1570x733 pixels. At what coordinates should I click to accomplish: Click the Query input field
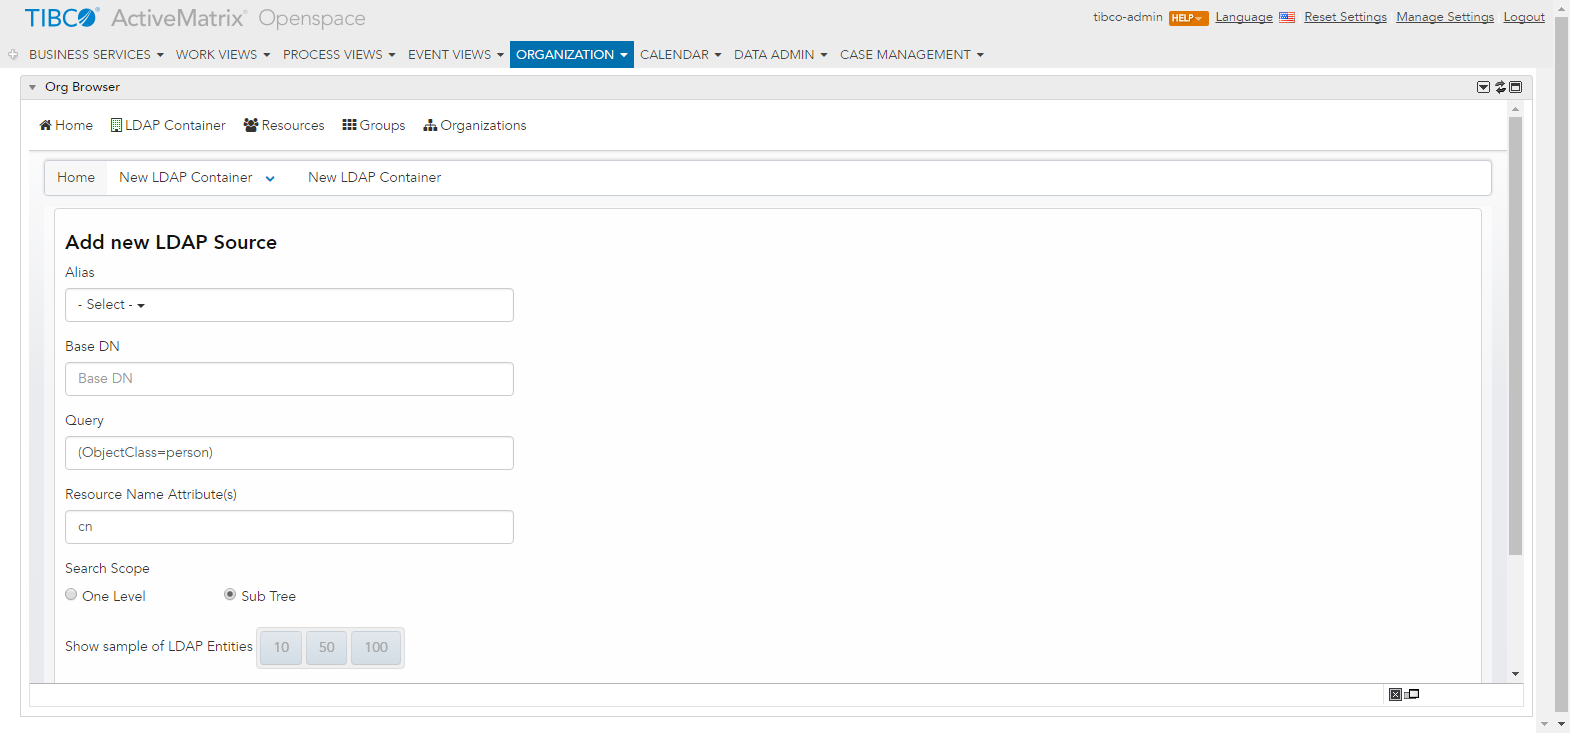289,453
